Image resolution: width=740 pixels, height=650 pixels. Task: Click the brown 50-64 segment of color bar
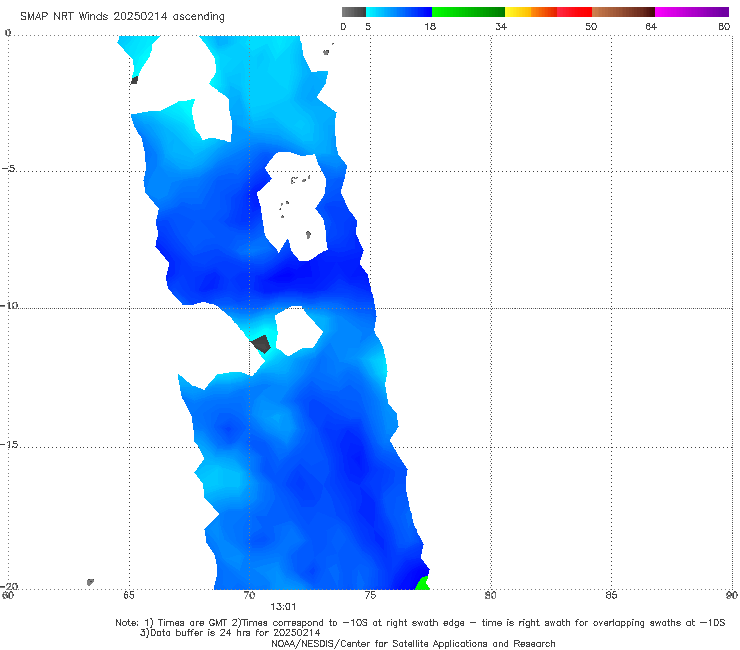[623, 12]
